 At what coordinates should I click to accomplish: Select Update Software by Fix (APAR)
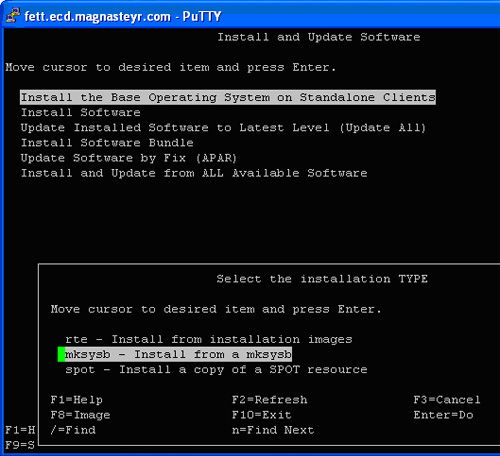129,158
